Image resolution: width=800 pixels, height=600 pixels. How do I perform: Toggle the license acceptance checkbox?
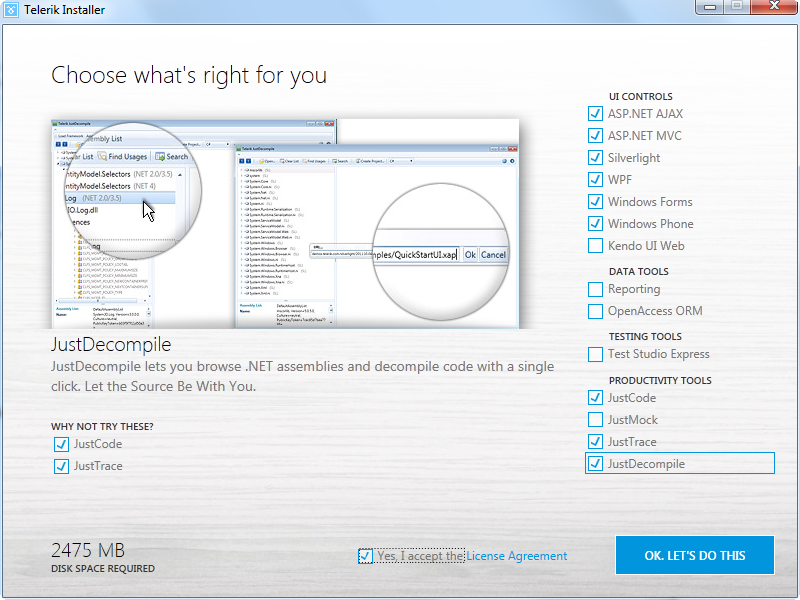click(x=365, y=556)
